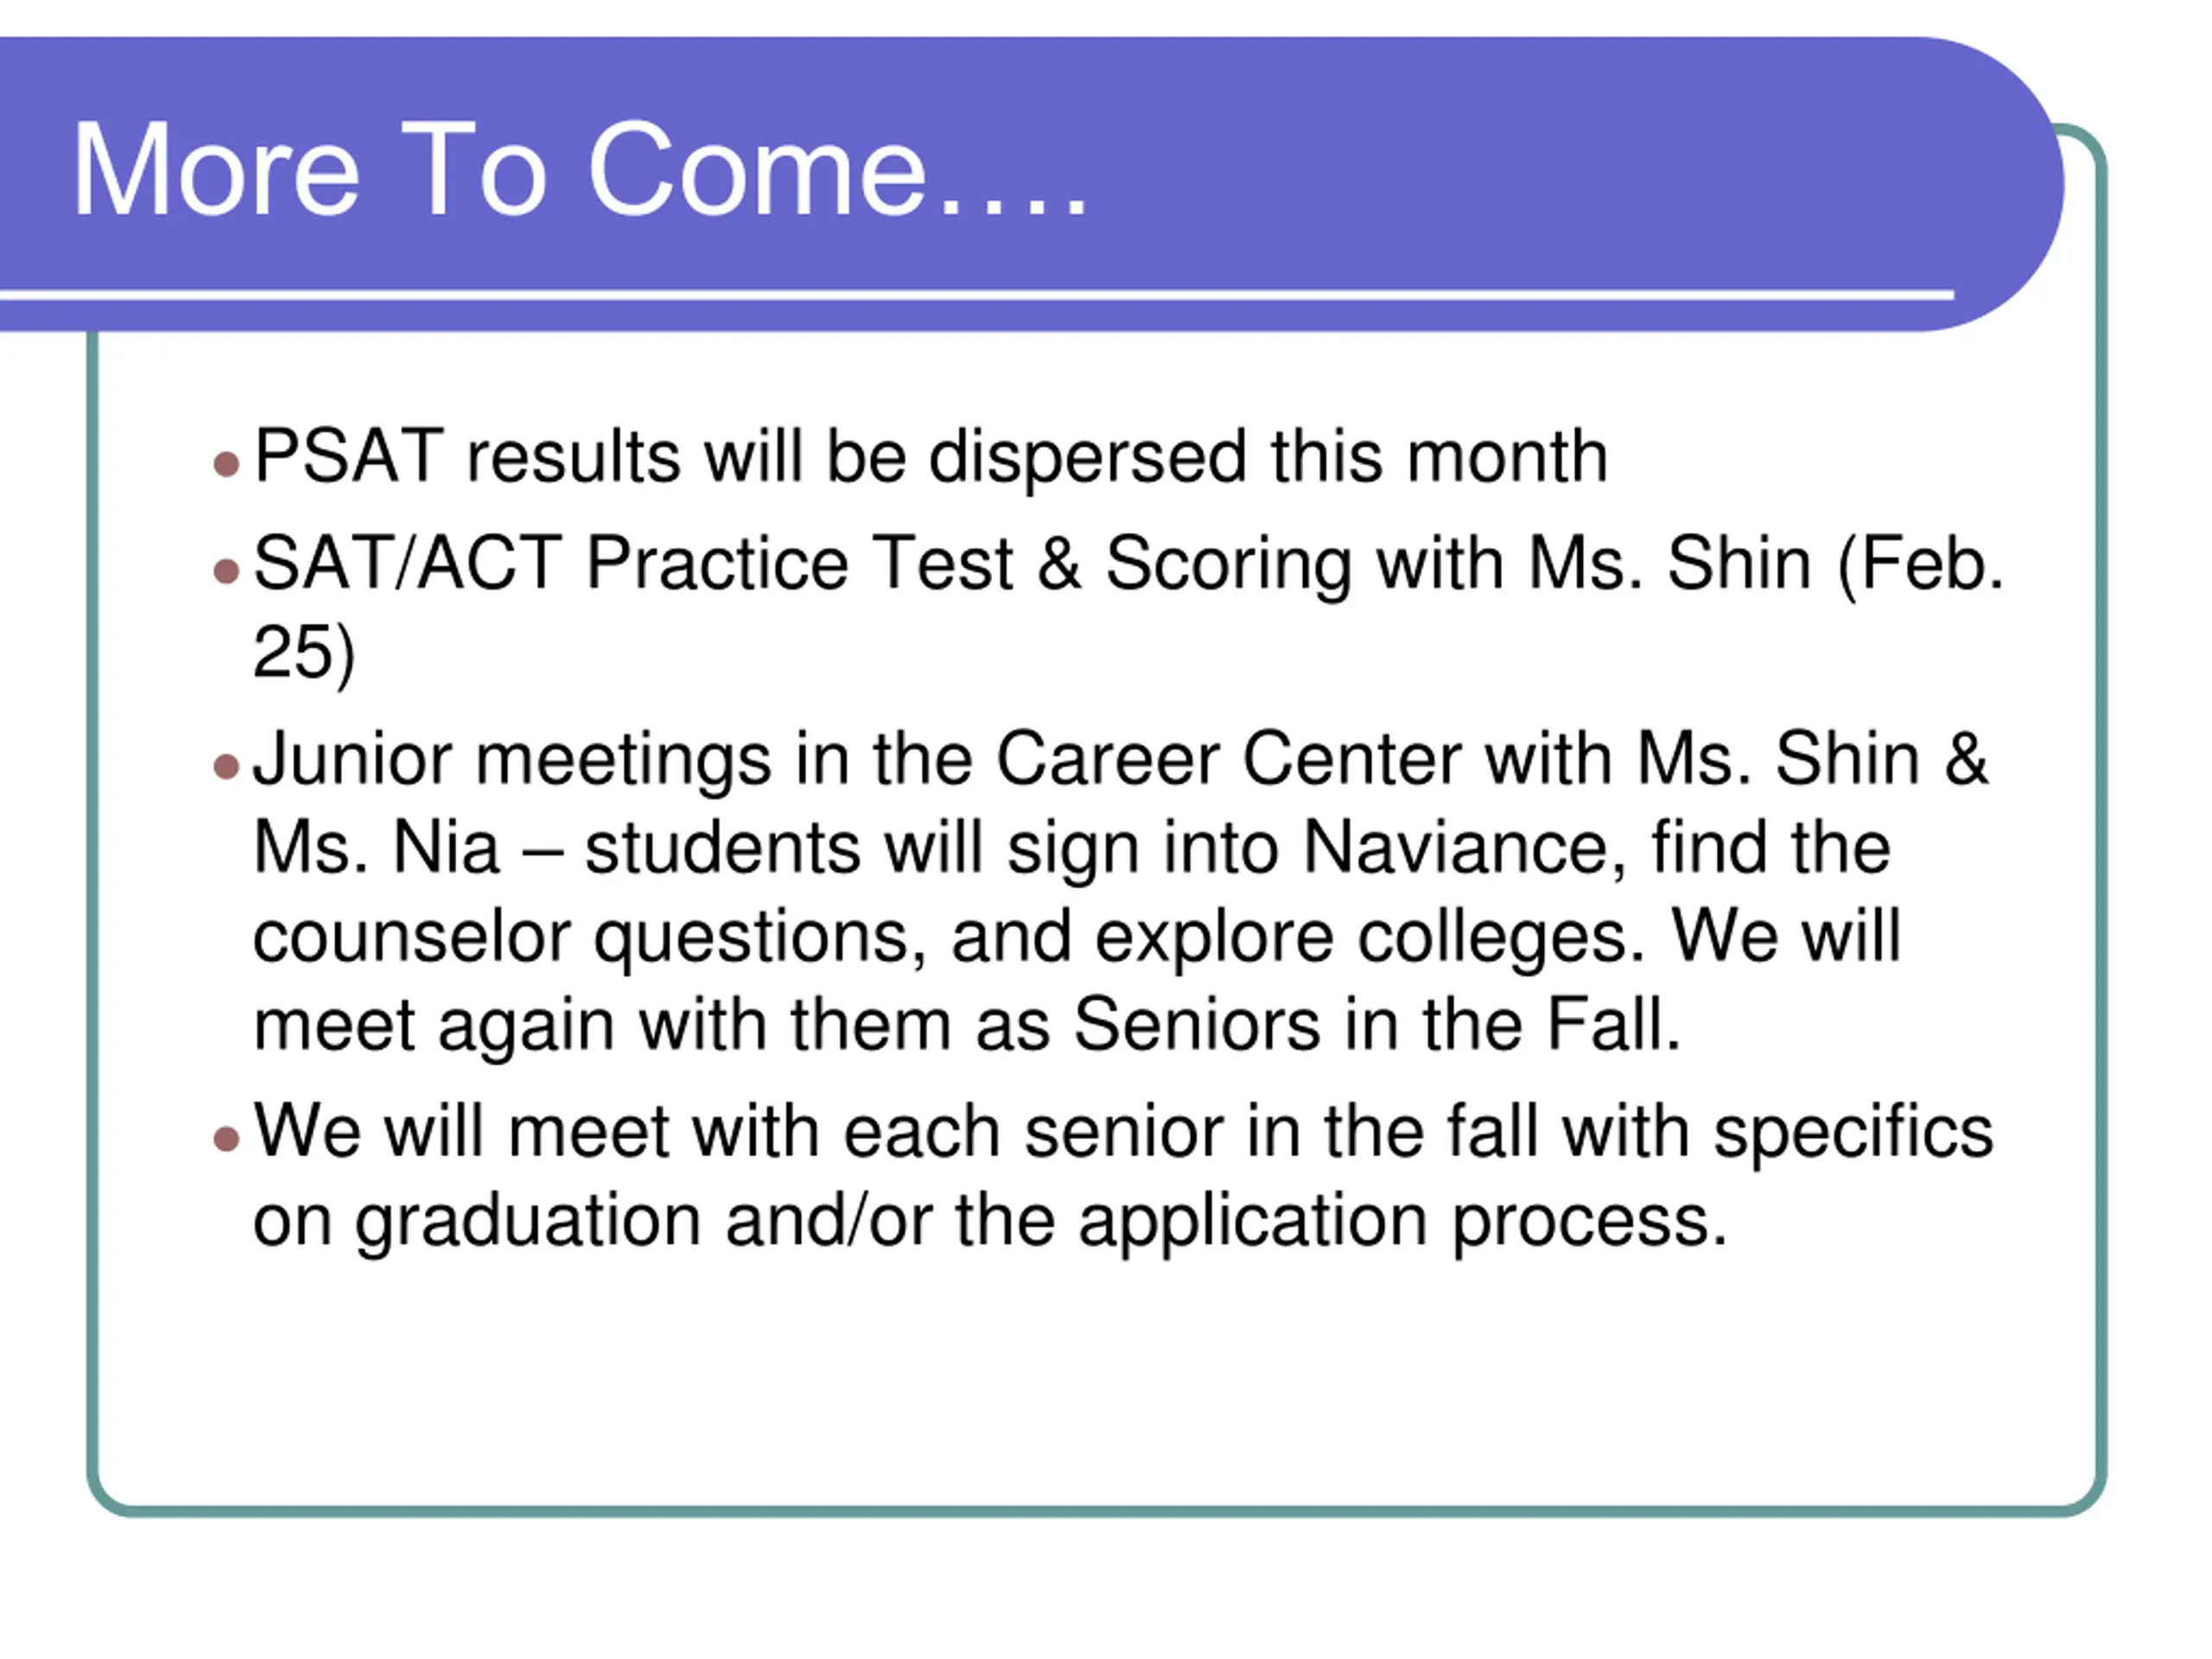
Task: Click 'Ms. Nia' at start of line
Action: [x=376, y=848]
